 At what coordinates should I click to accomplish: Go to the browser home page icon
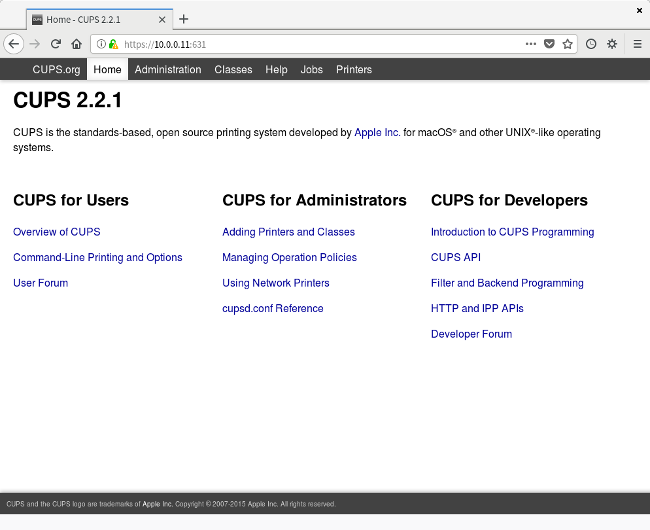(x=76, y=44)
